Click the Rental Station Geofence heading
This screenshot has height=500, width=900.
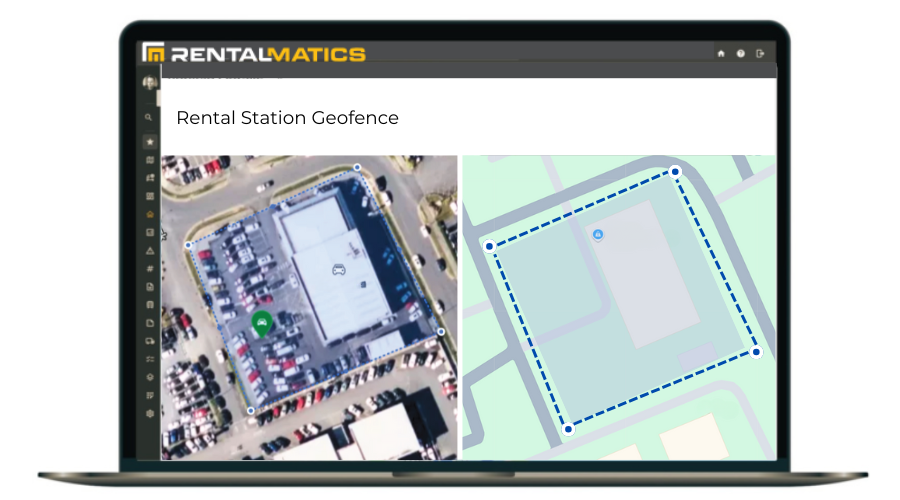(288, 118)
